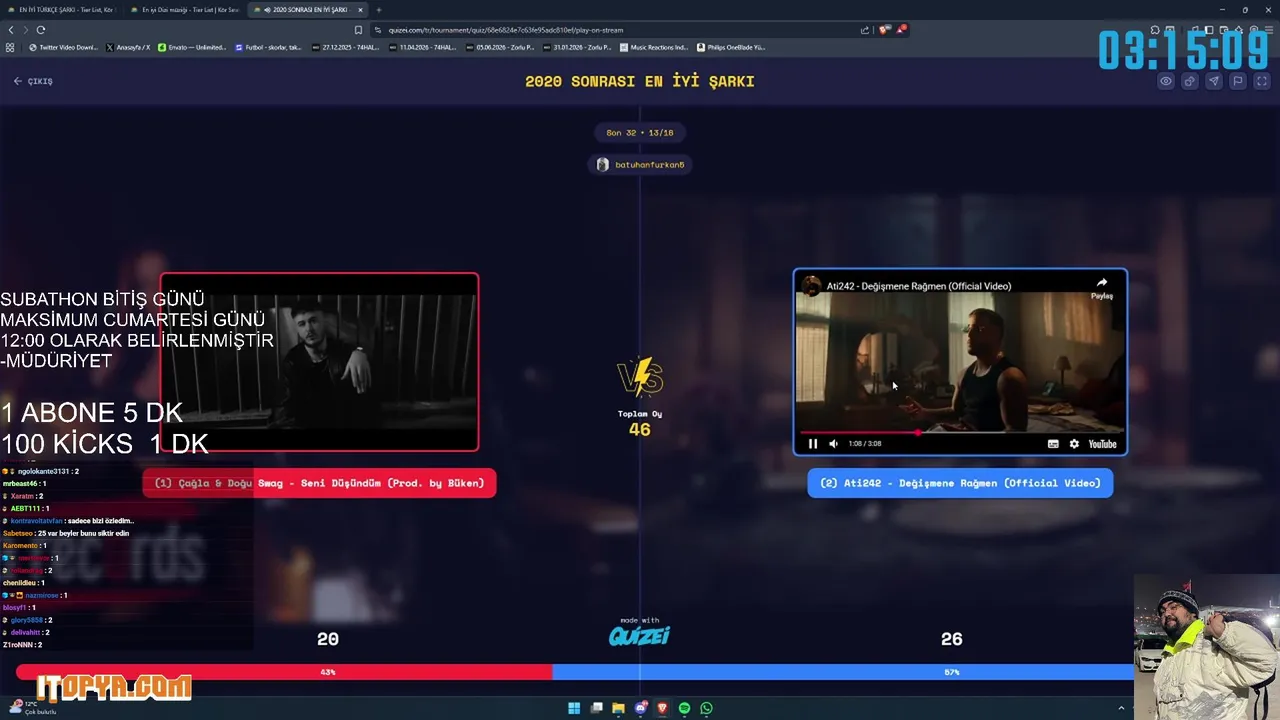This screenshot has width=1280, height=720.
Task: Select the 2020 SONRASI EN İYİ ŞARKI tab
Action: [x=308, y=10]
